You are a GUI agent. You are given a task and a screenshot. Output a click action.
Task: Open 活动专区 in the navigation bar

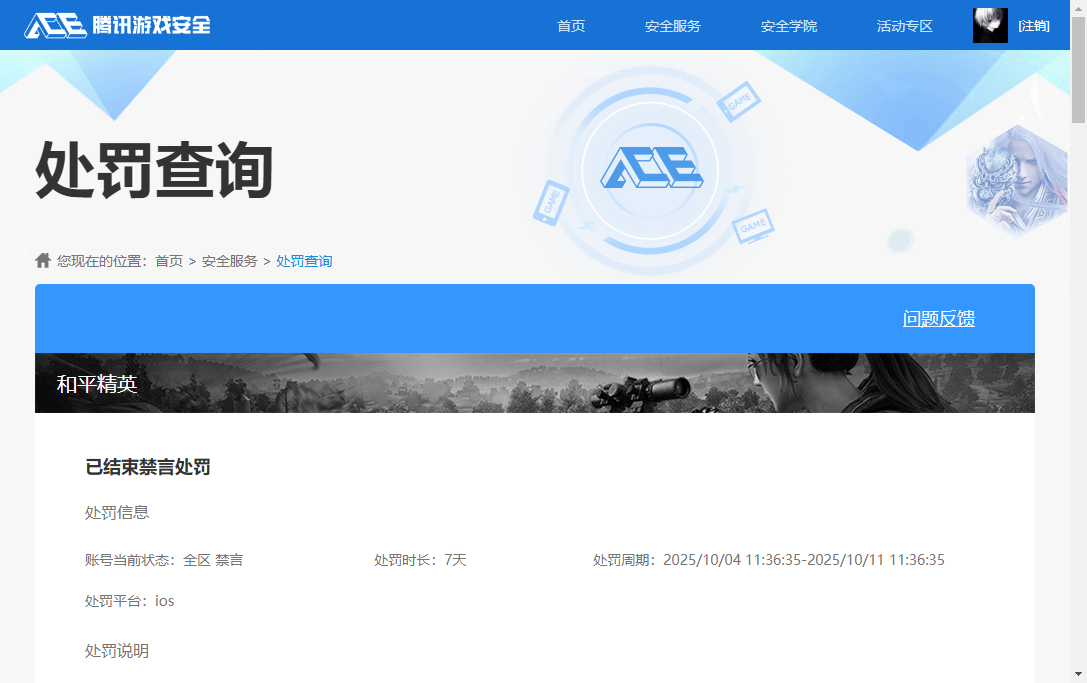point(904,26)
